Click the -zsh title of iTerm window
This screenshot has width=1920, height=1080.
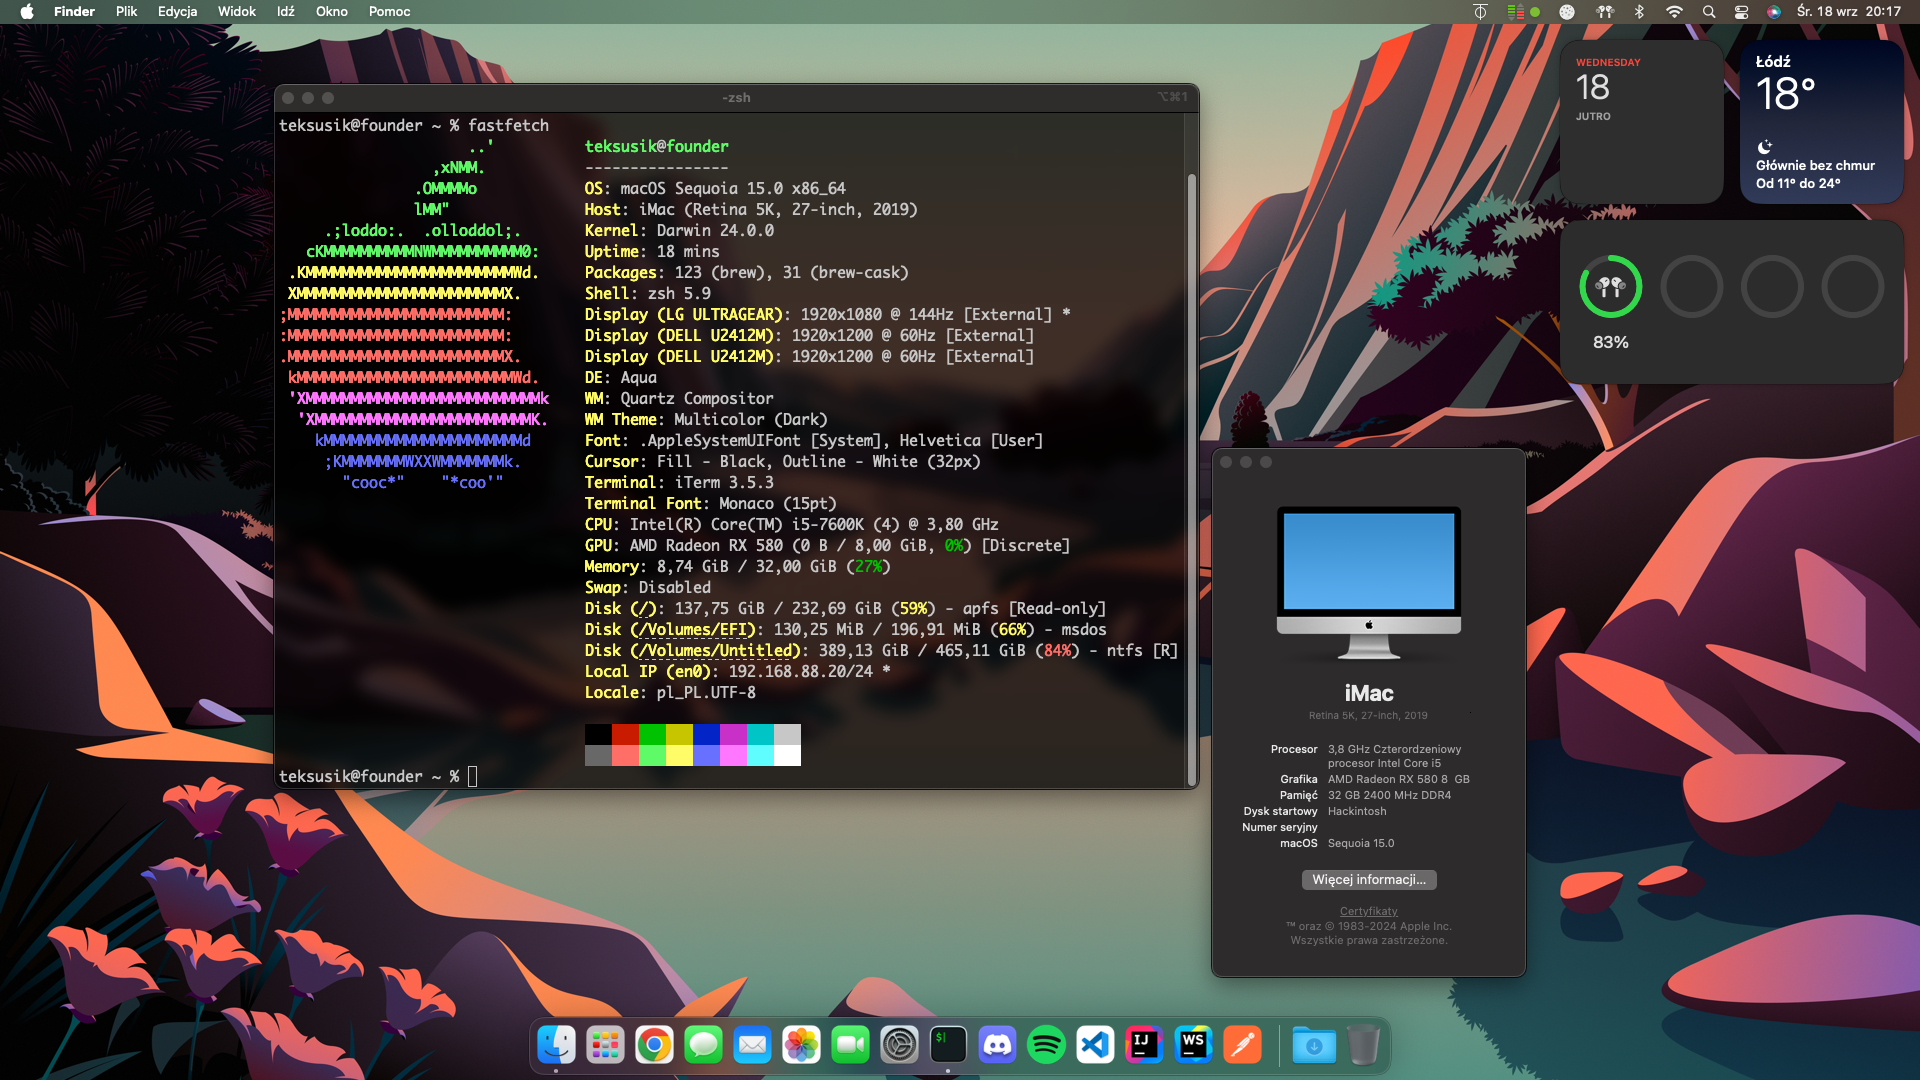pos(736,97)
